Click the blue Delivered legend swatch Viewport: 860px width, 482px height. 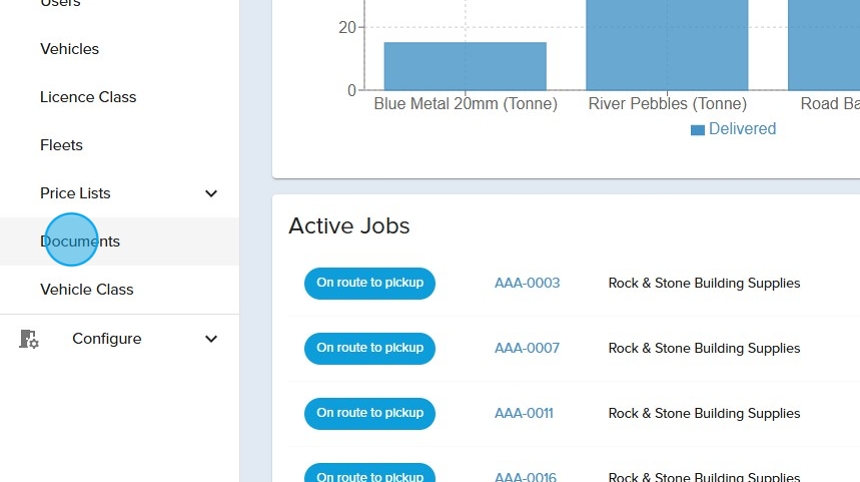(x=698, y=130)
